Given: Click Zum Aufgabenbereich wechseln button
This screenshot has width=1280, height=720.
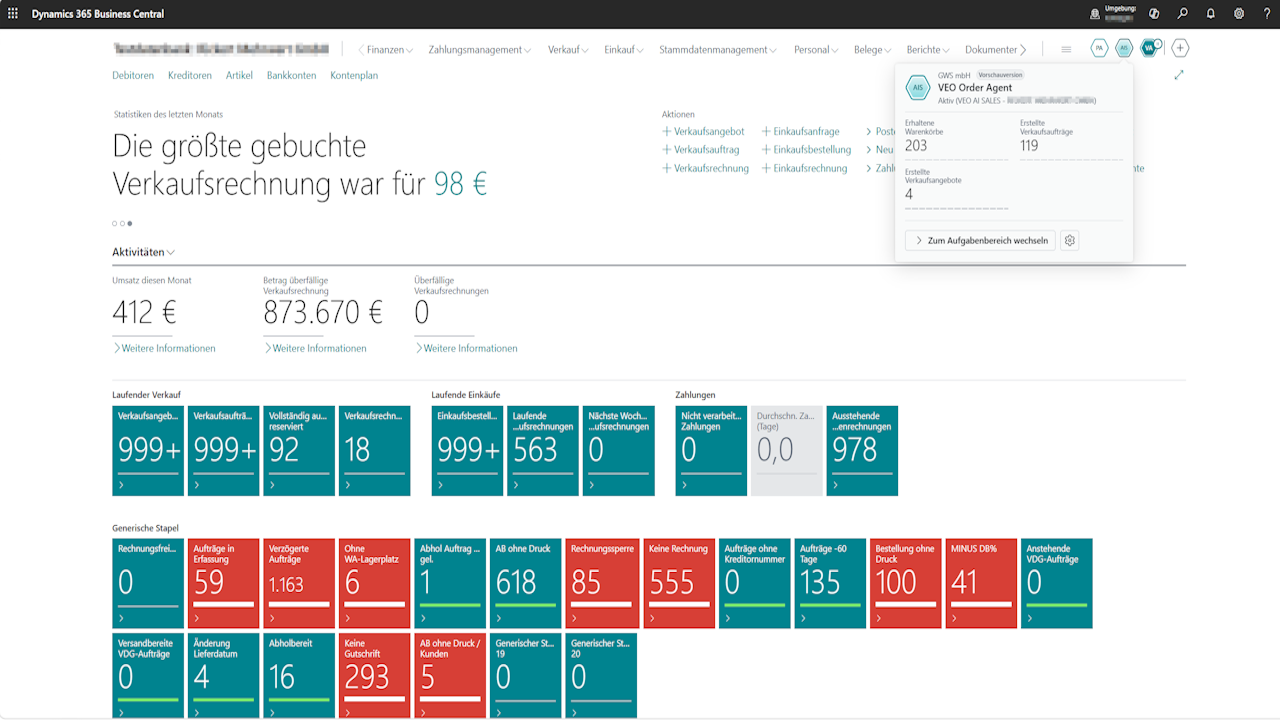Looking at the screenshot, I should (x=980, y=241).
